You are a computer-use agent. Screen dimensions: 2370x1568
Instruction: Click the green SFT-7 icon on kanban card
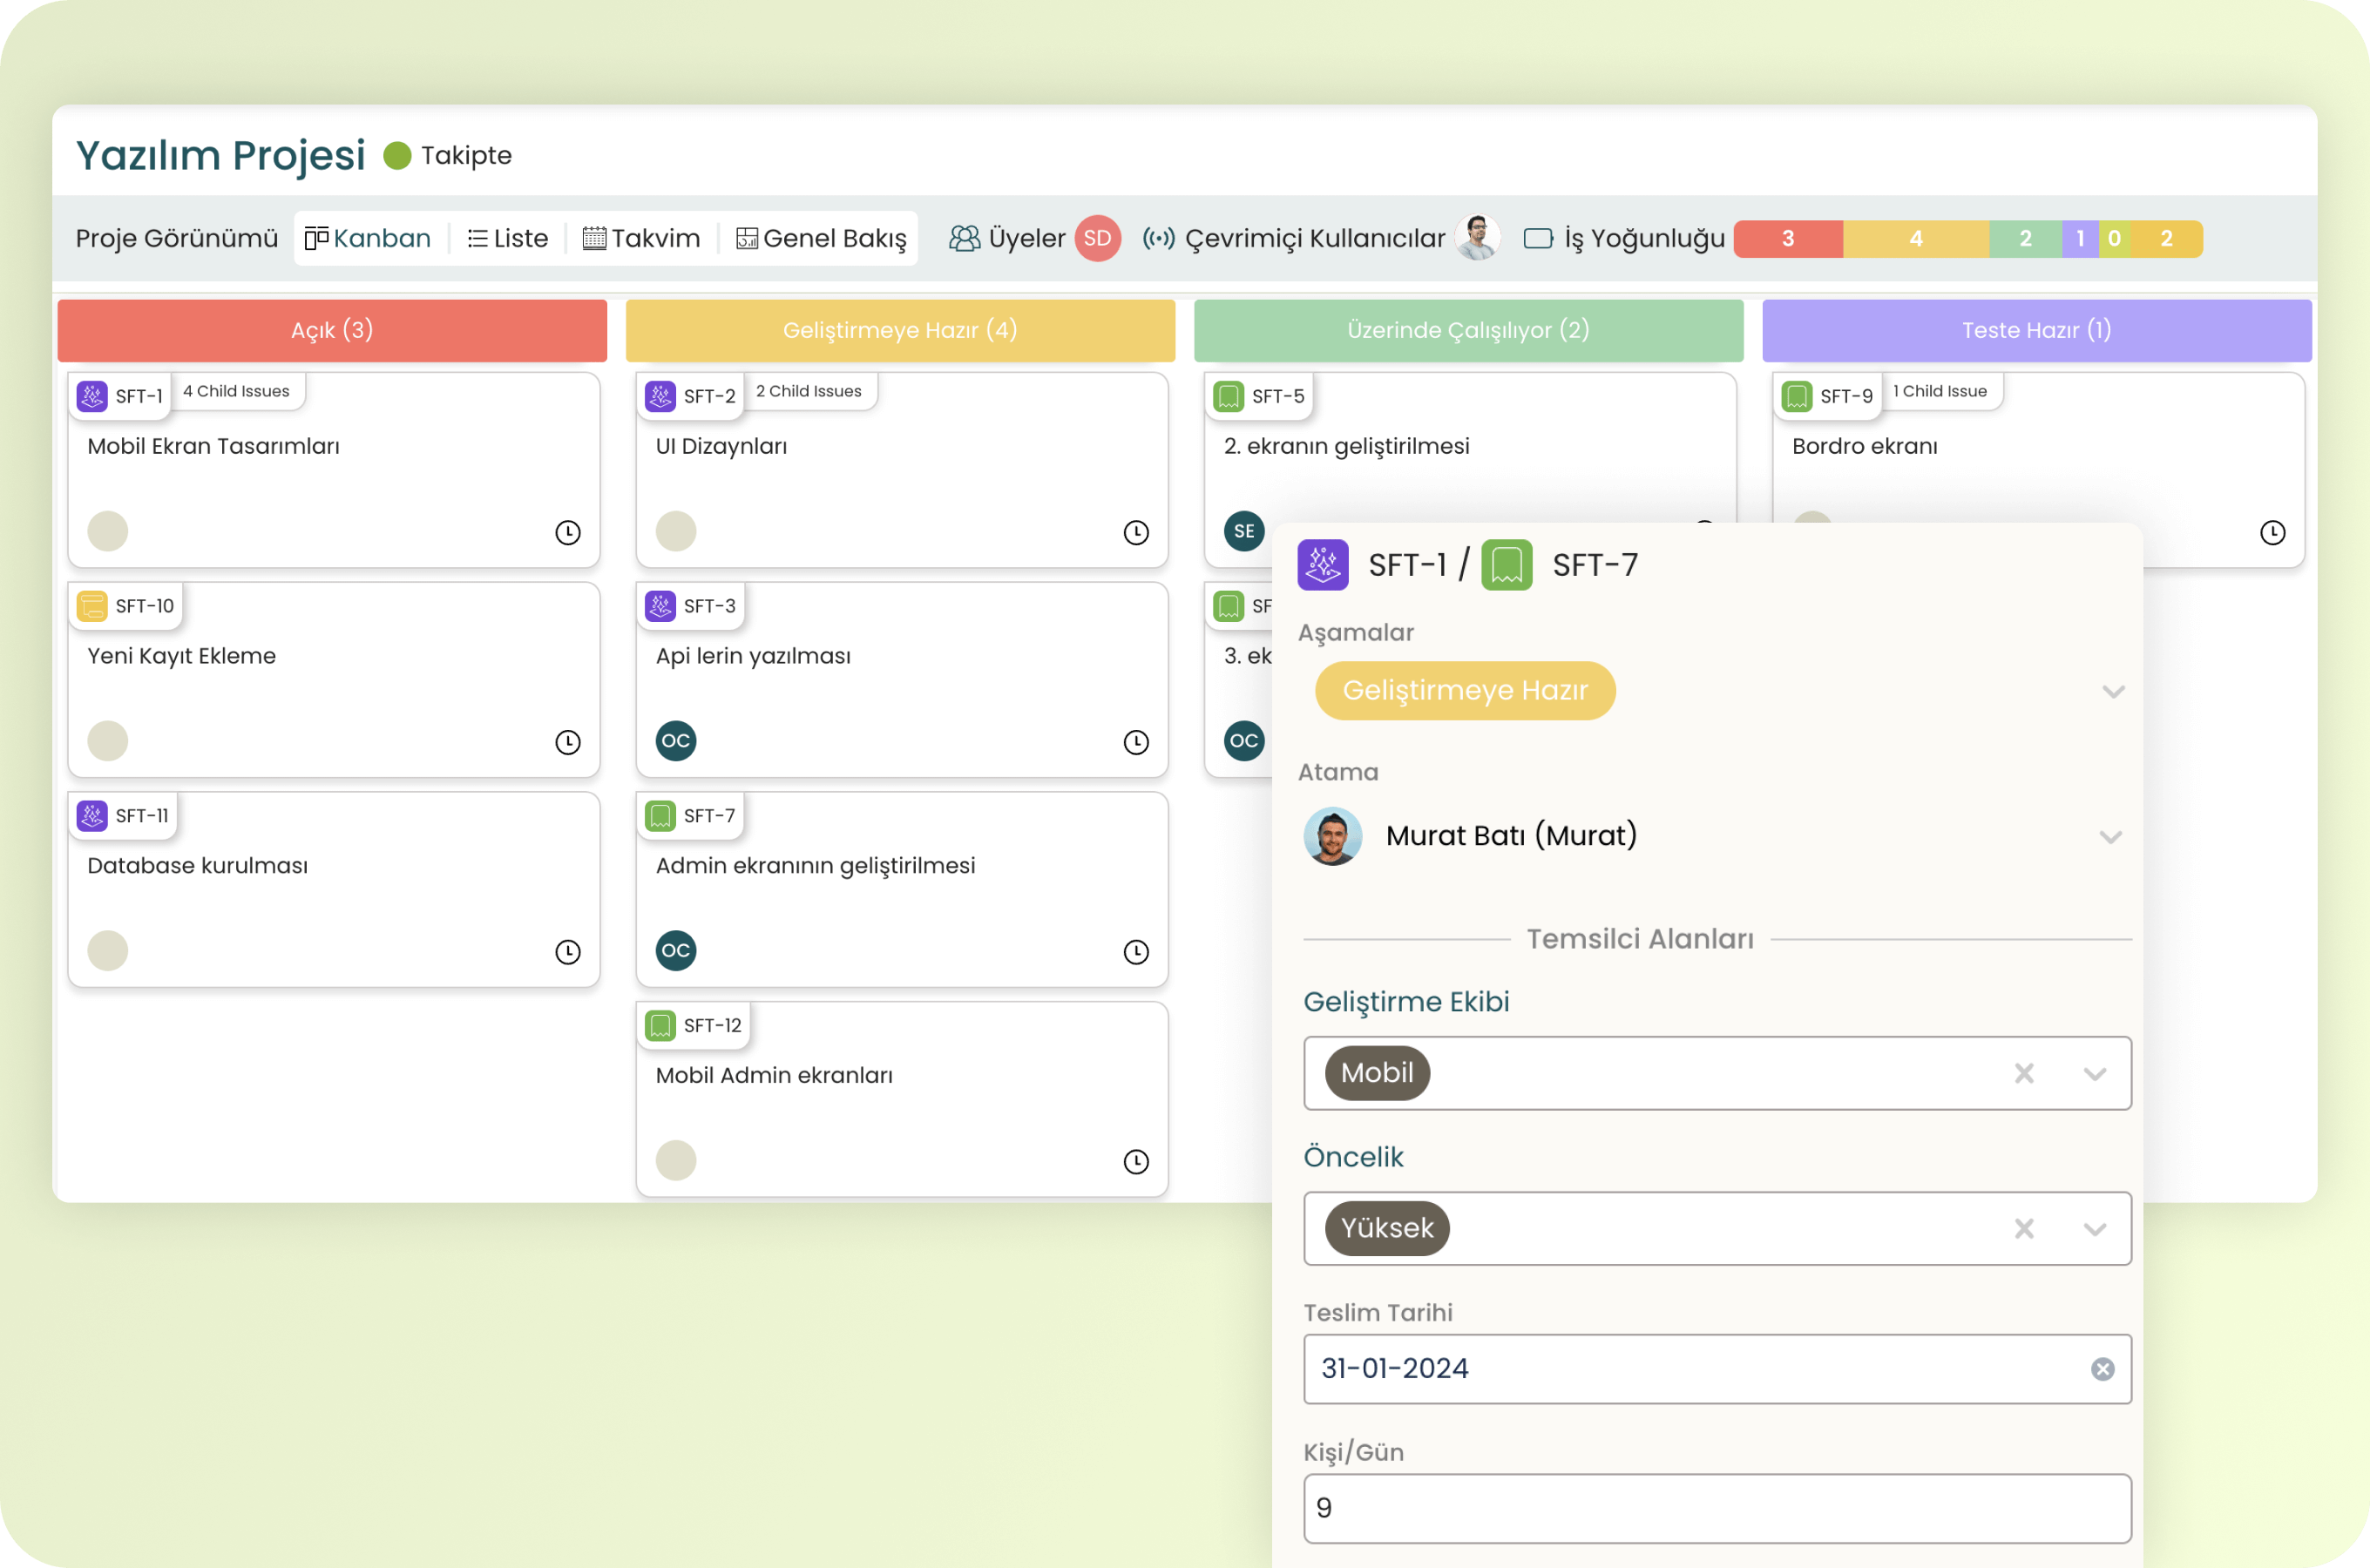[660, 816]
